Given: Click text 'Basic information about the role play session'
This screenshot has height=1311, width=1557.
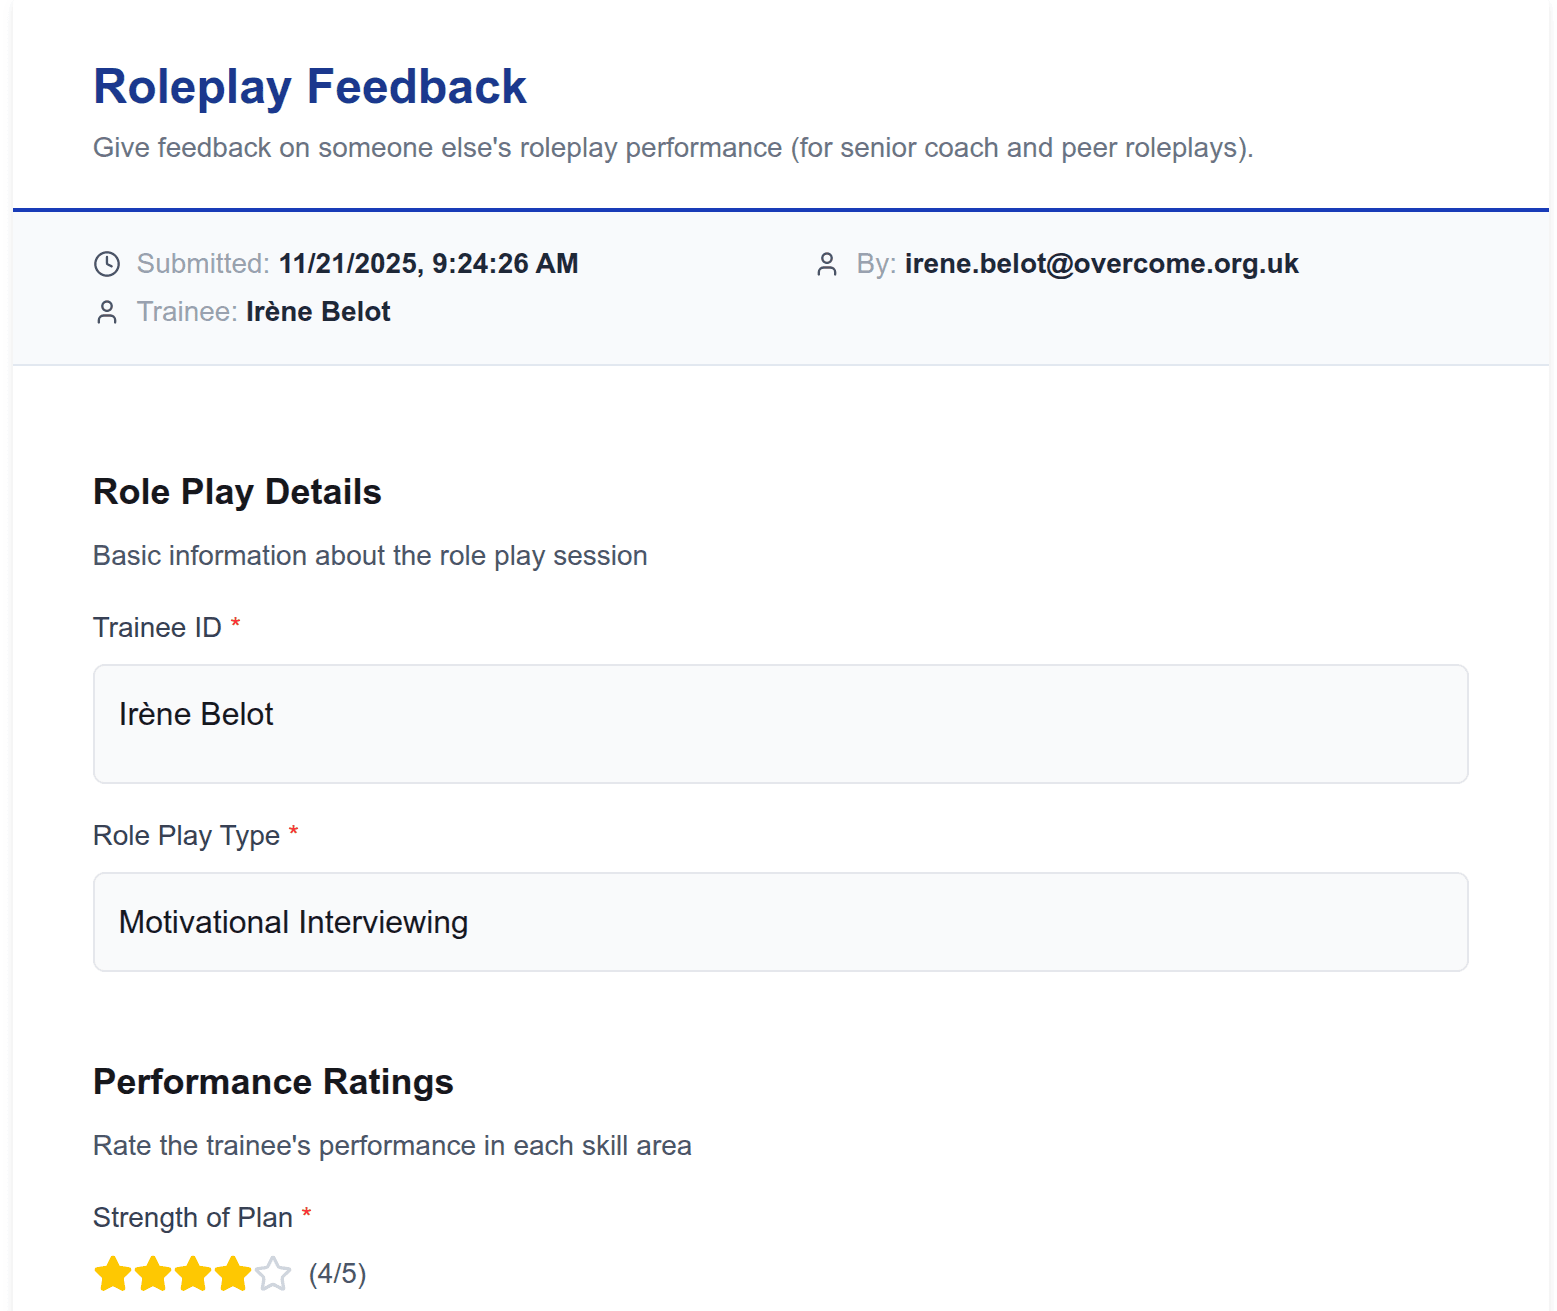Looking at the screenshot, I should click(x=370, y=556).
